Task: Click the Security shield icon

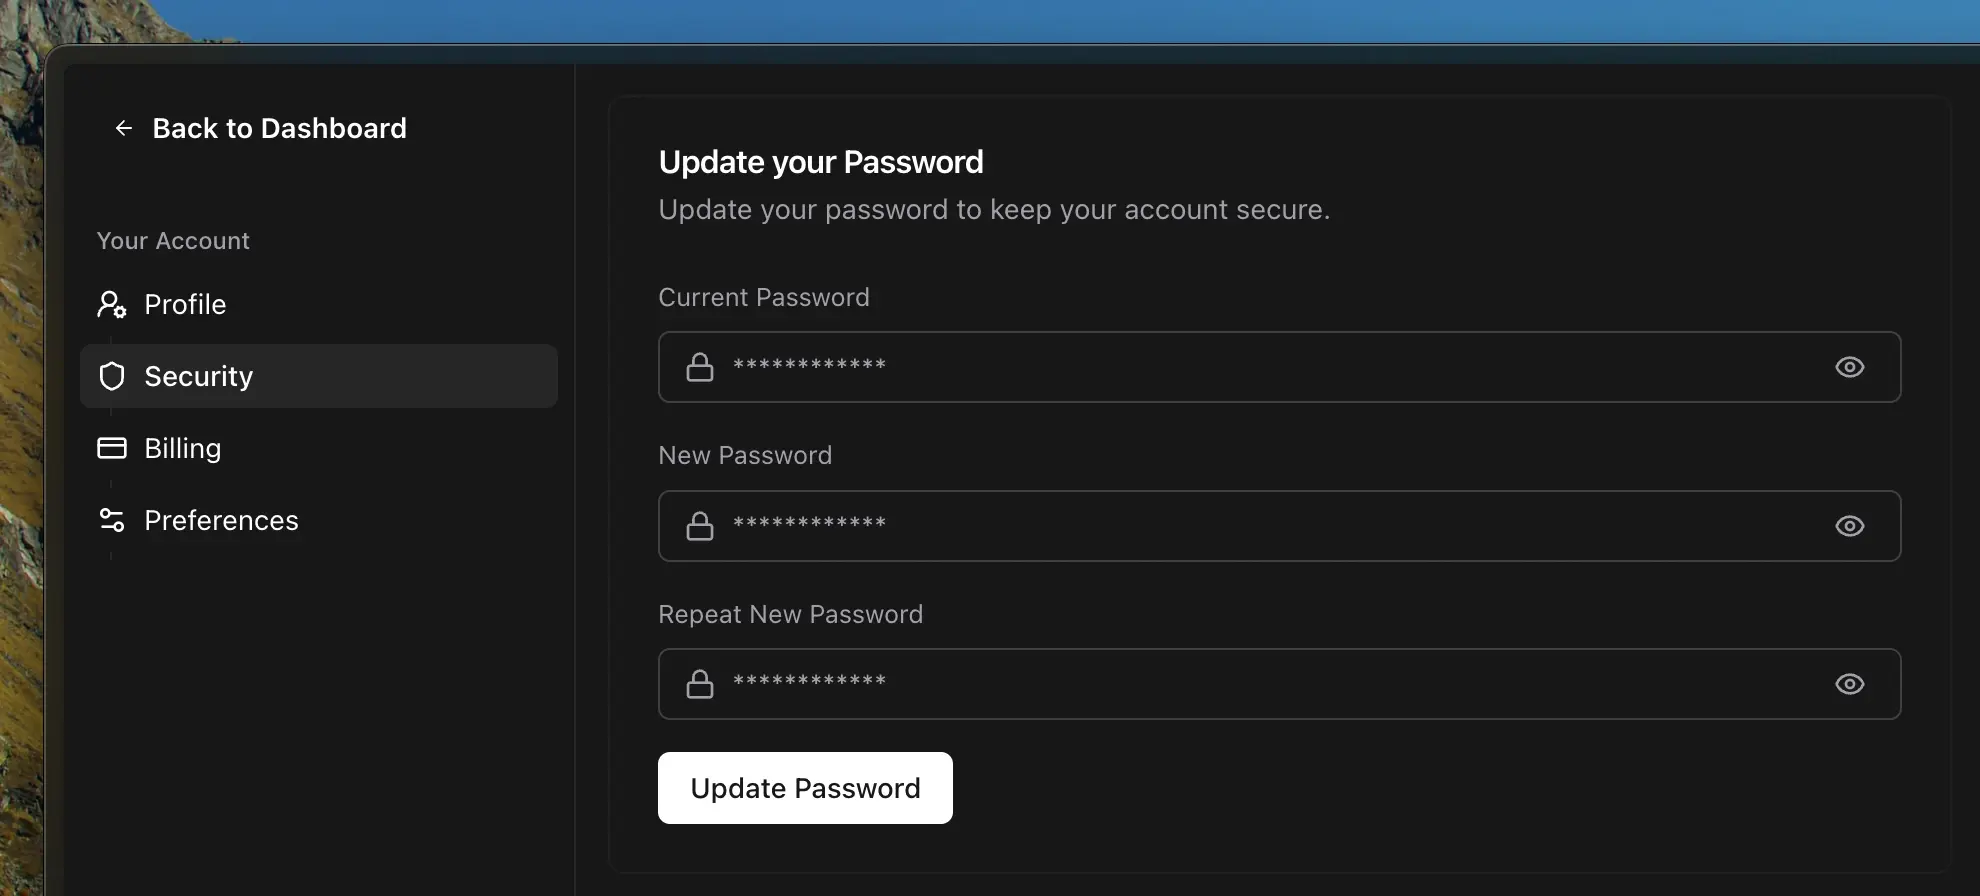Action: point(112,376)
